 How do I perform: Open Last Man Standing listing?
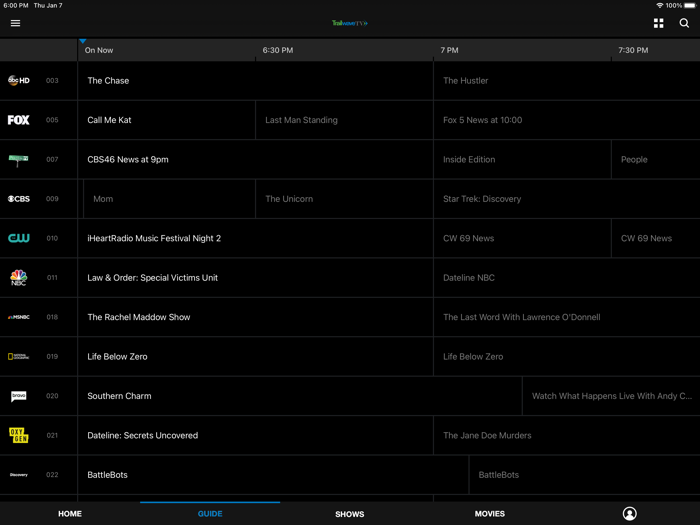[344, 120]
